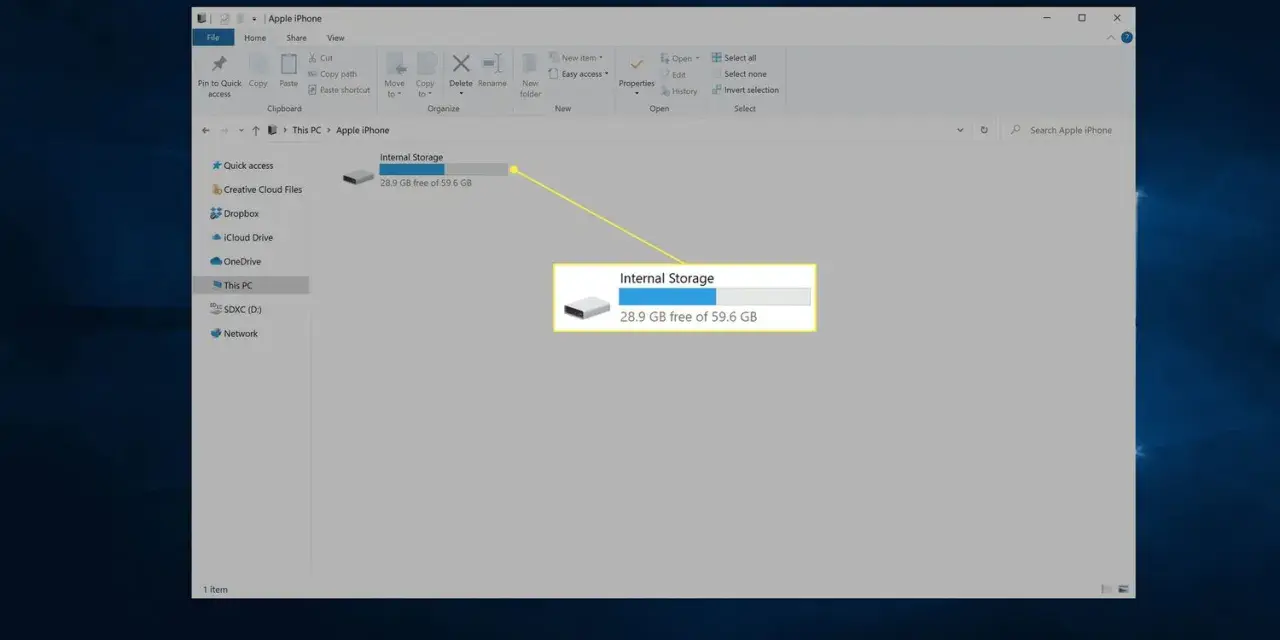Click the Copy button in Clipboard group
The image size is (1280, 640).
coord(258,71)
